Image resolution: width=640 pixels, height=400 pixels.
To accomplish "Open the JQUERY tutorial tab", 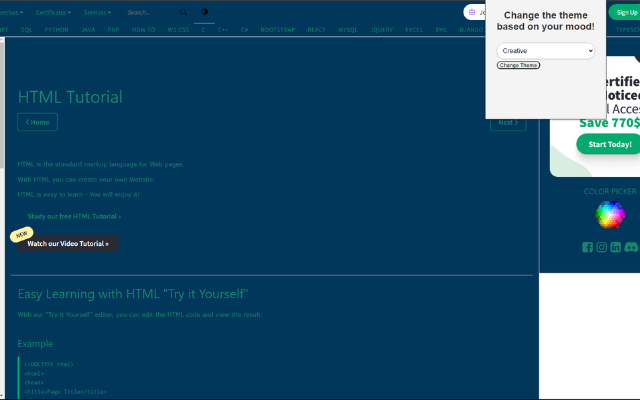I will 382,30.
